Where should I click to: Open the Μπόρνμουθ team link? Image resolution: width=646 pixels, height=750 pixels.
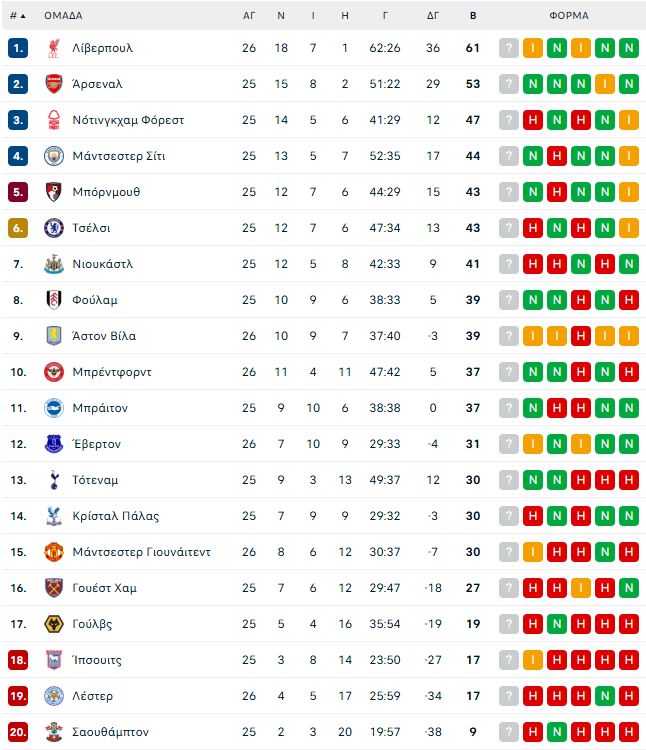click(106, 192)
